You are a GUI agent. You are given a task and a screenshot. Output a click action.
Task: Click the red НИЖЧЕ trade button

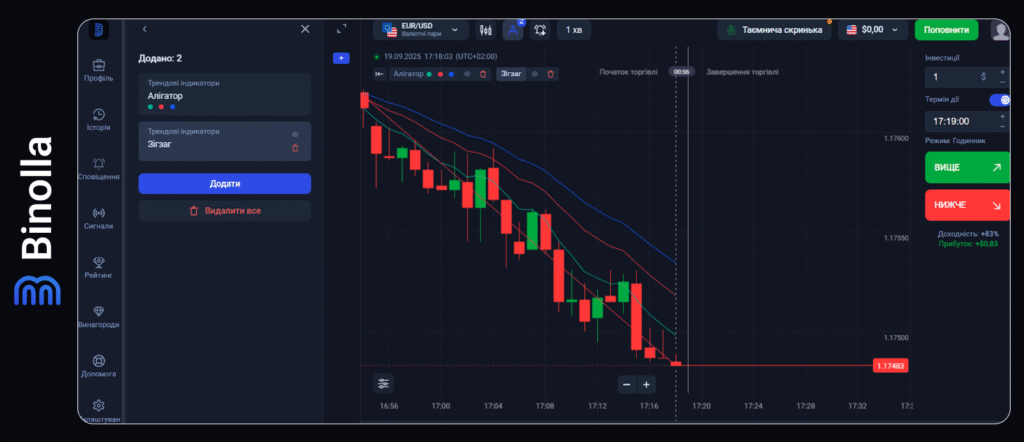coord(968,205)
